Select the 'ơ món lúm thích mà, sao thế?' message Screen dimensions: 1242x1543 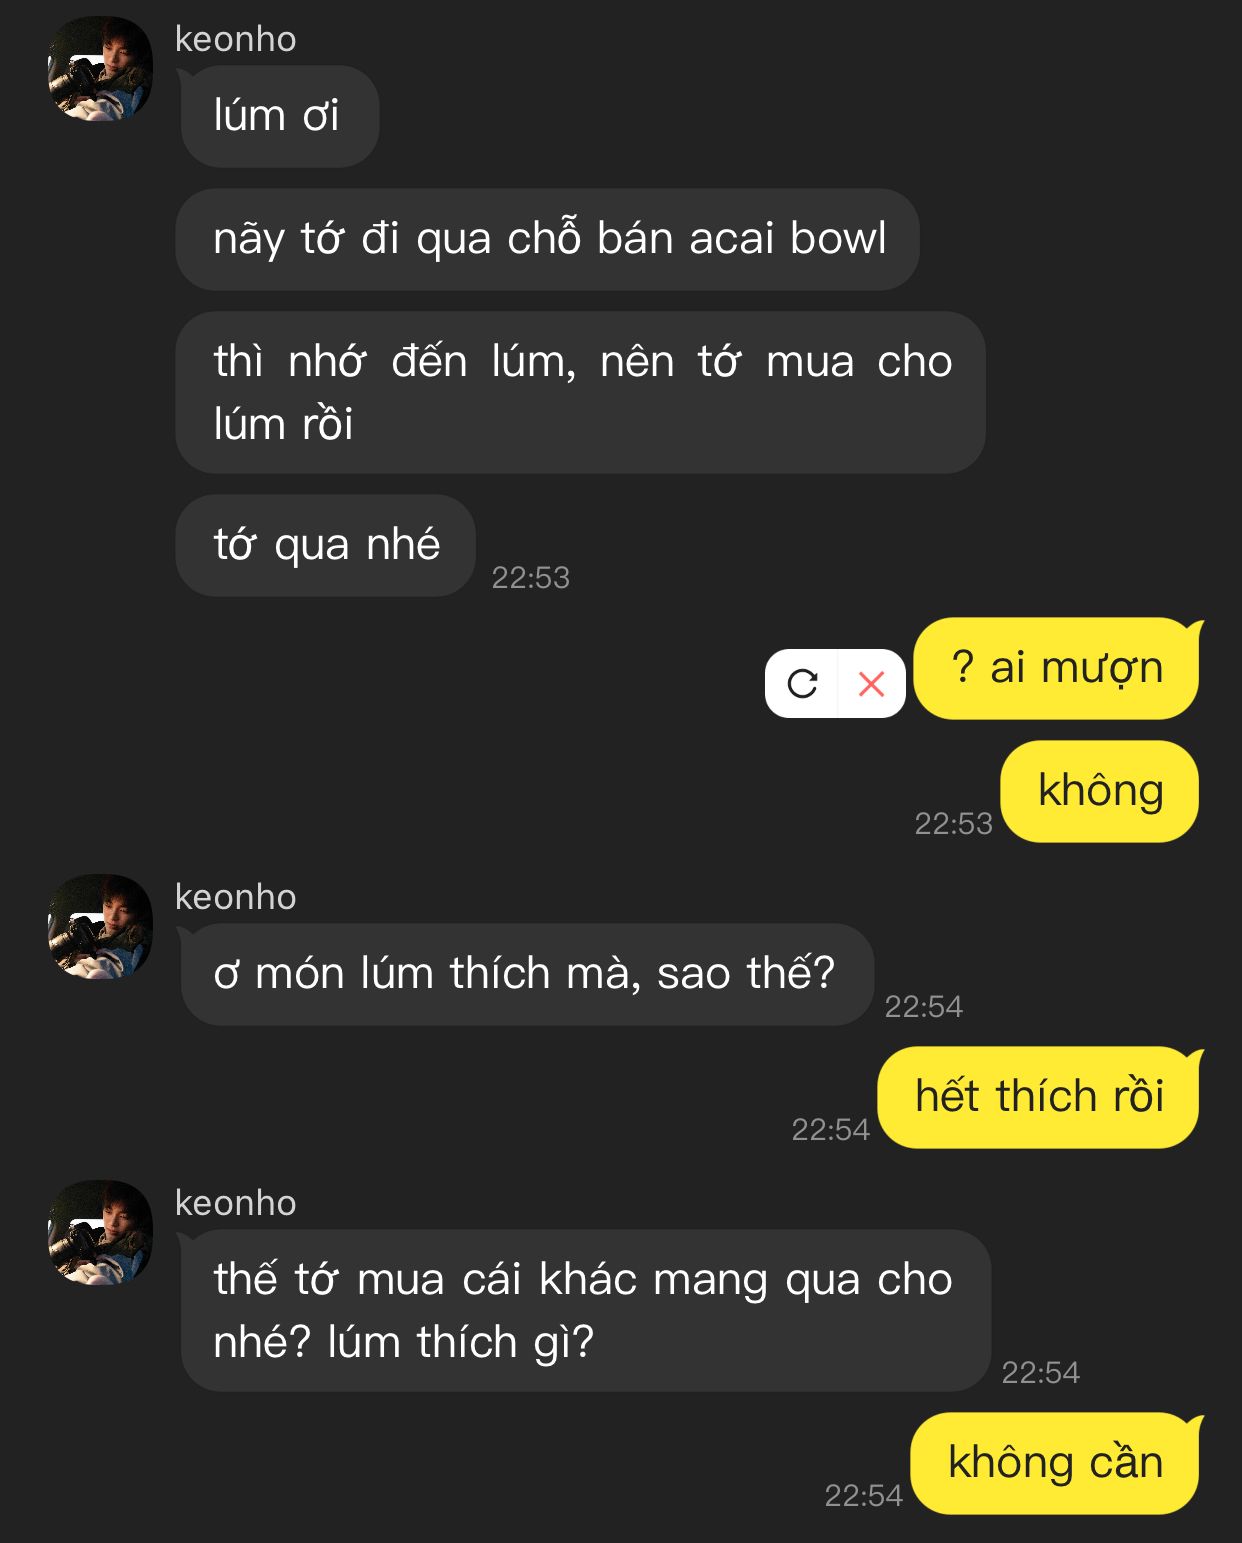(x=526, y=974)
